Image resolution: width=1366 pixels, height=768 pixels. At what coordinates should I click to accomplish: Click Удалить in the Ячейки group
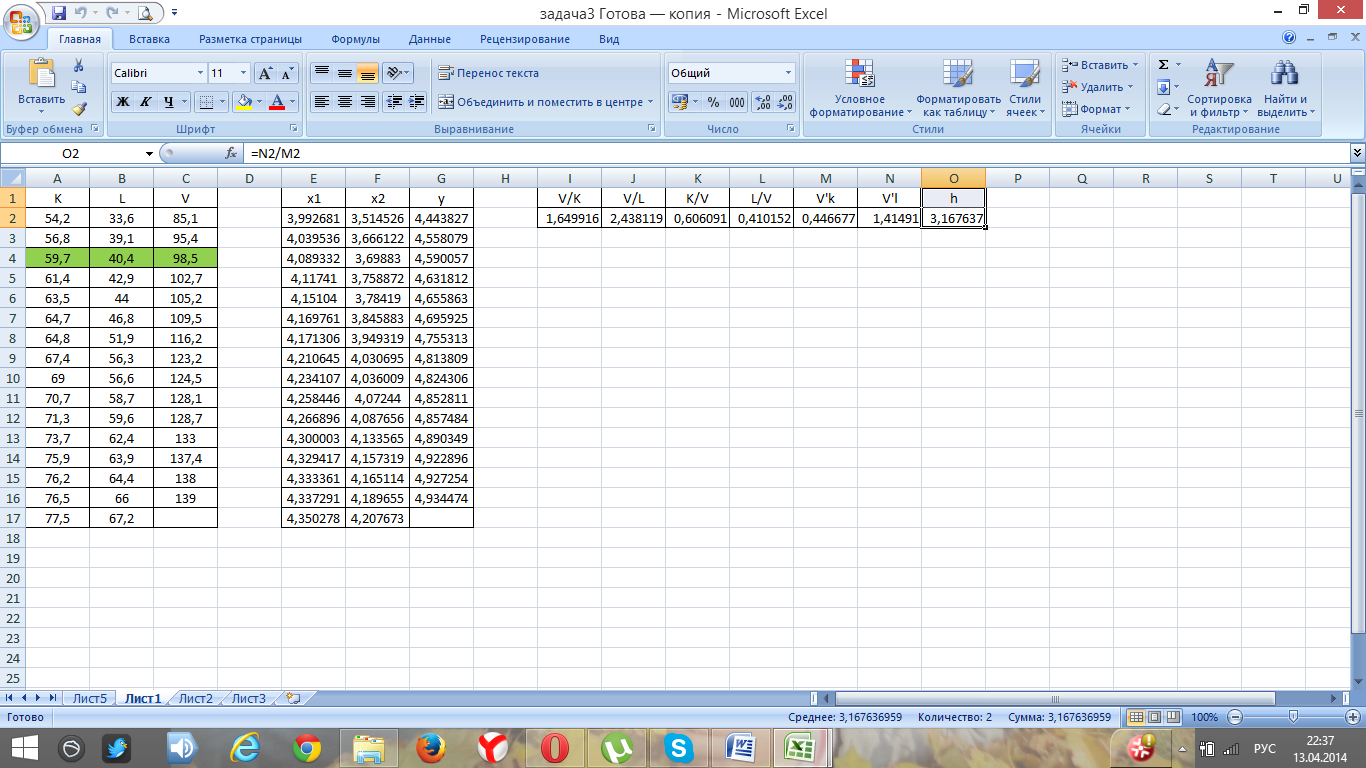(1097, 87)
